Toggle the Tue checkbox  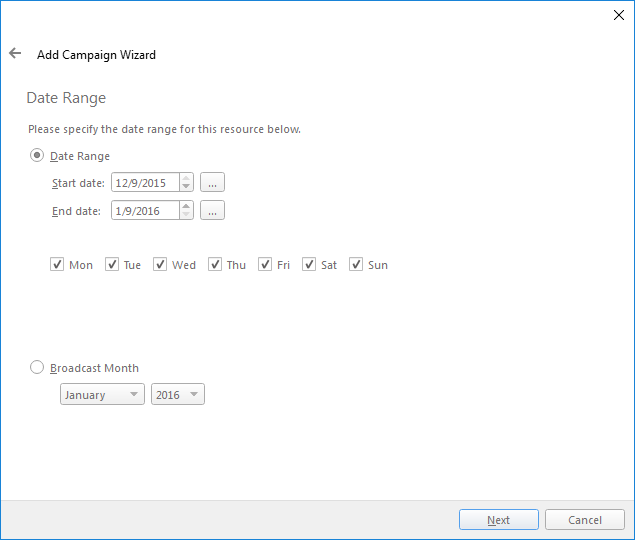112,265
